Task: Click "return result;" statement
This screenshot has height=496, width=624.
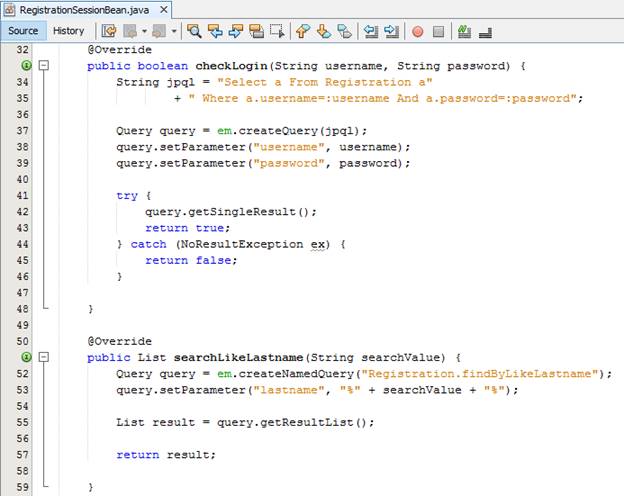Action: [x=166, y=455]
